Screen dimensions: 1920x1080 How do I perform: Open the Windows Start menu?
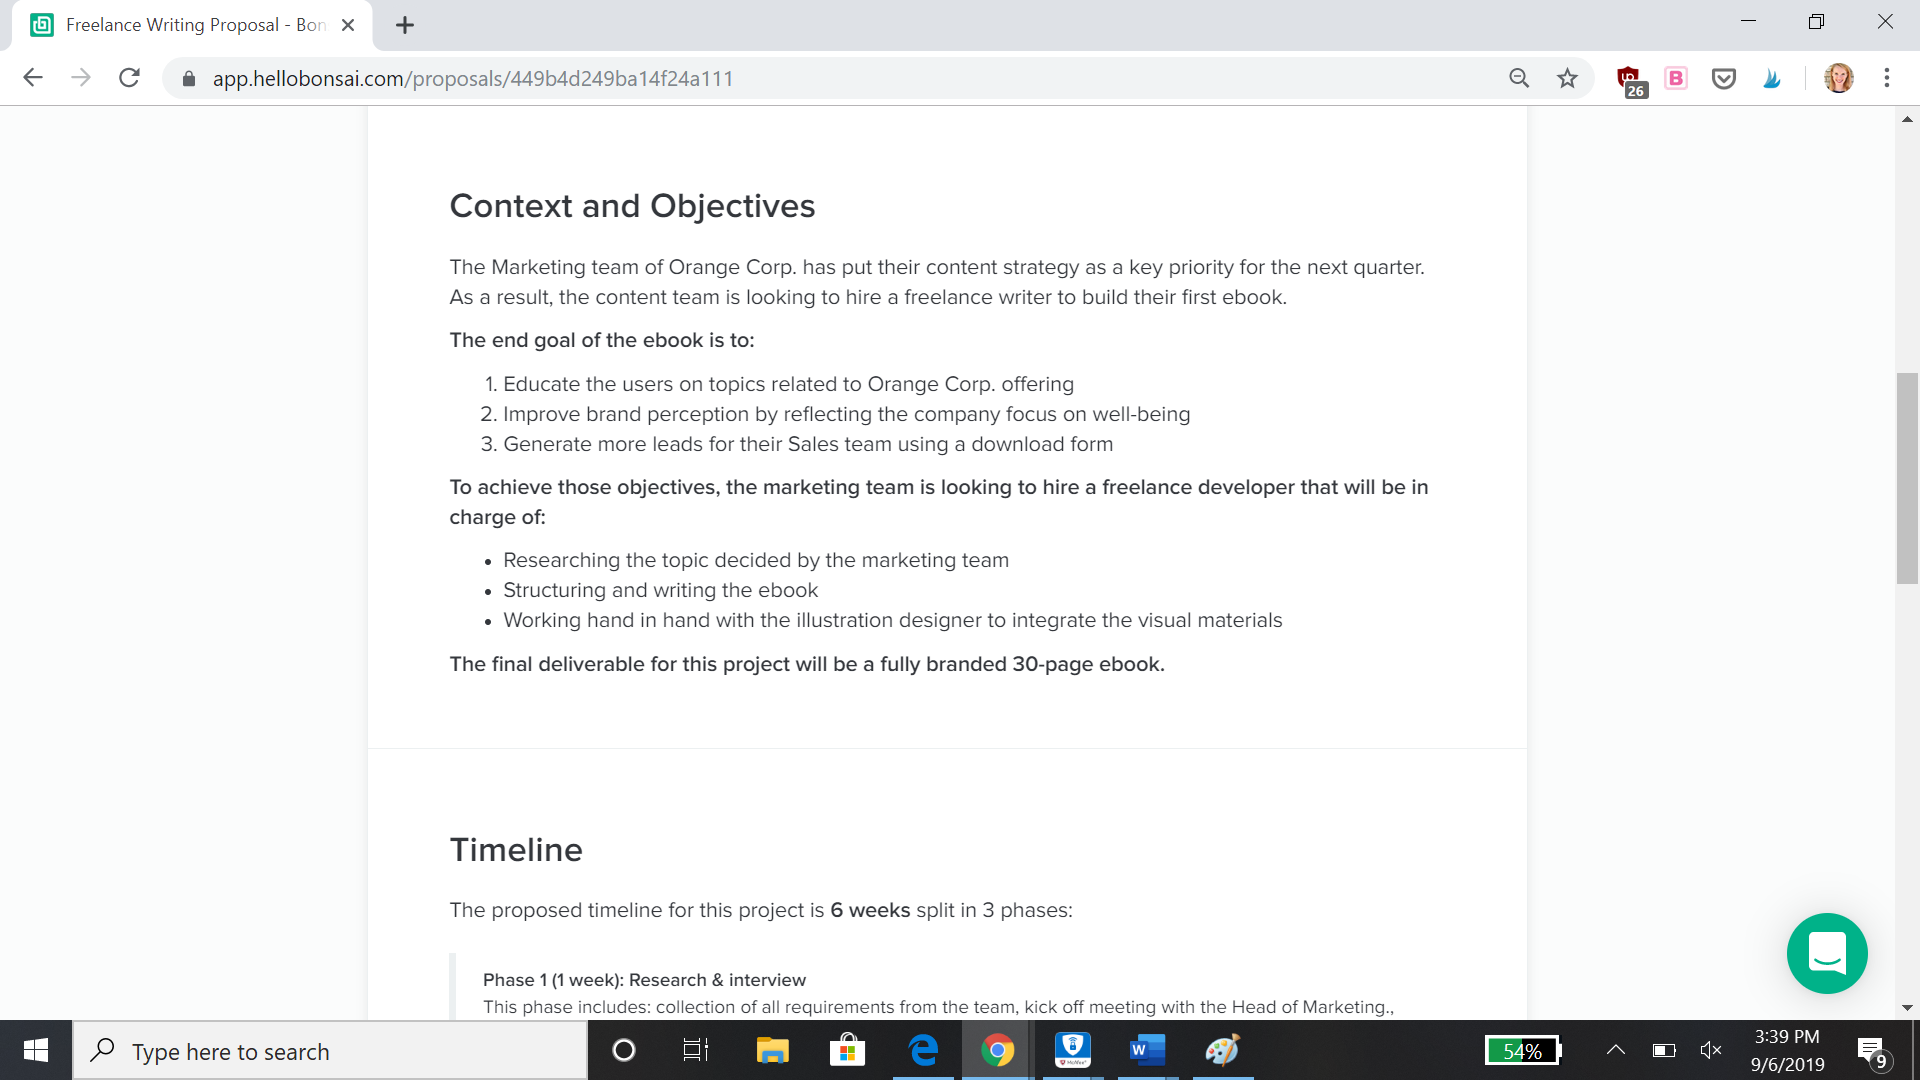pyautogui.click(x=36, y=1050)
